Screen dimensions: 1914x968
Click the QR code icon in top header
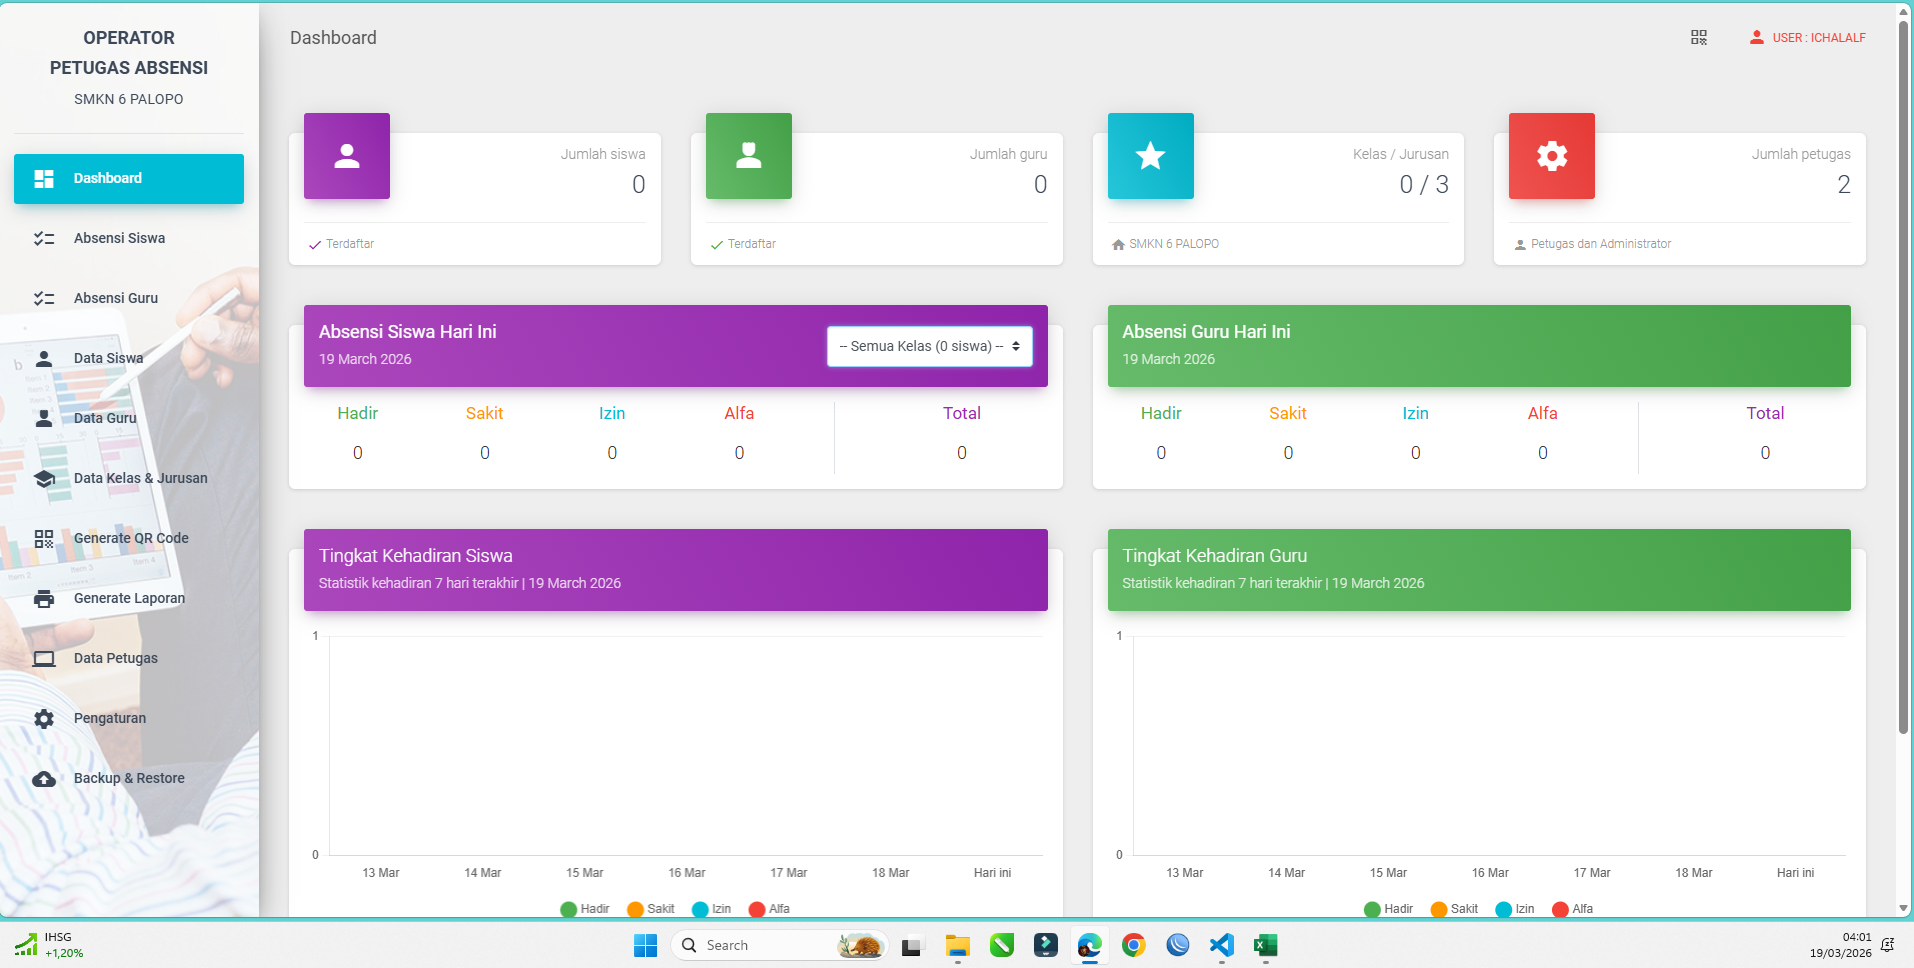point(1698,38)
